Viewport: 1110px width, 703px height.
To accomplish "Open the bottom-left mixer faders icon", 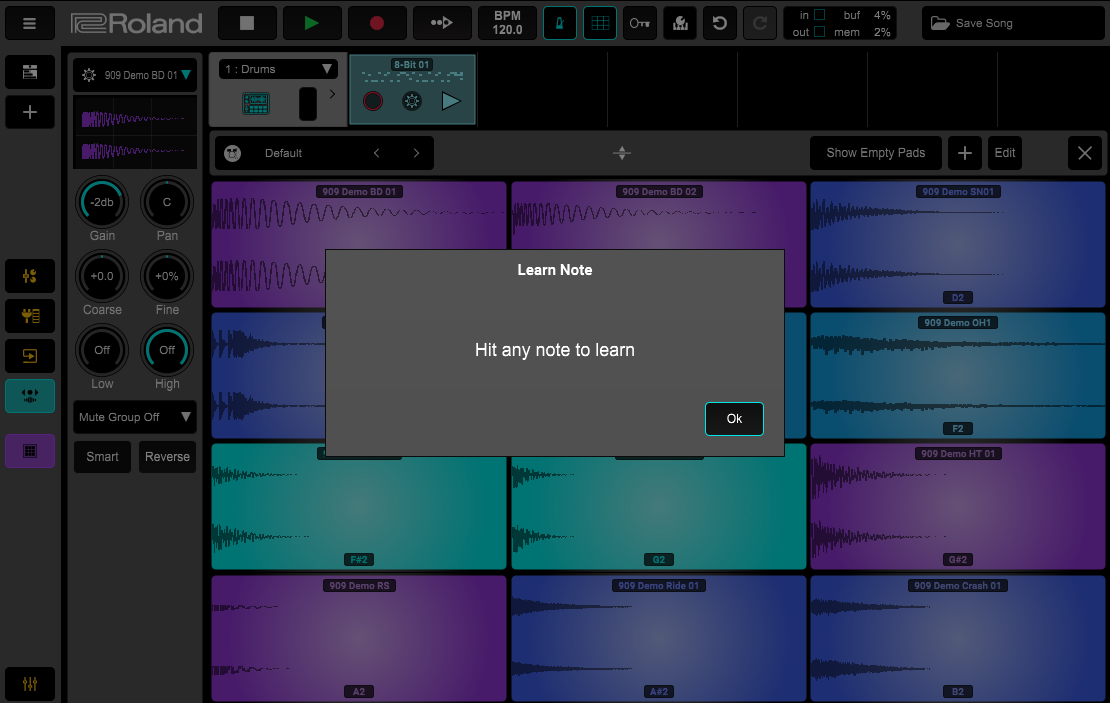I will click(30, 684).
